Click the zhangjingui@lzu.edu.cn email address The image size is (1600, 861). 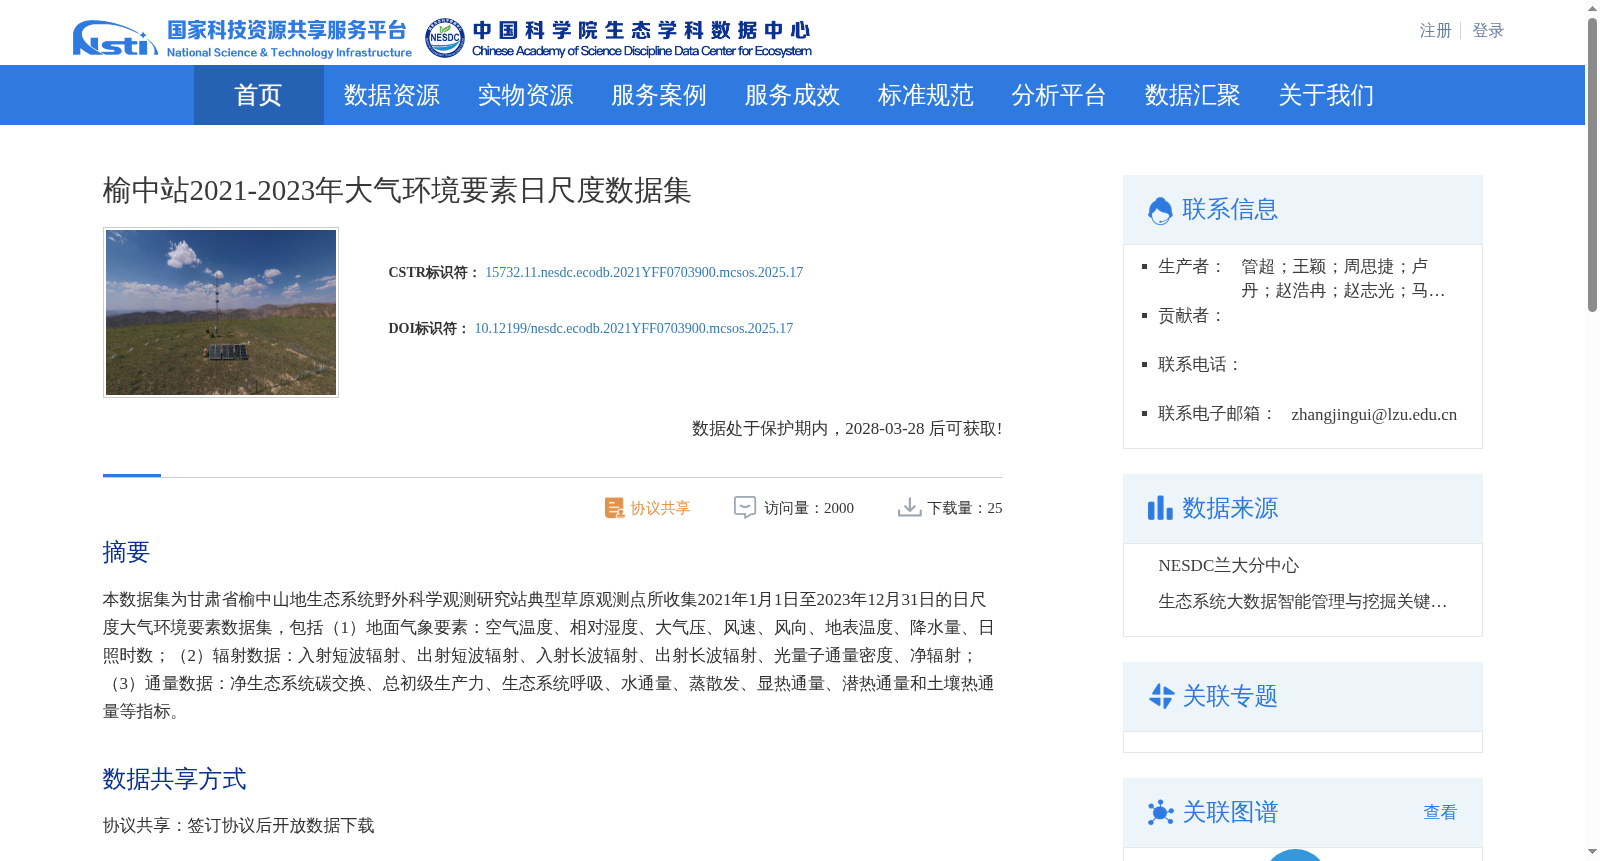click(x=1374, y=414)
